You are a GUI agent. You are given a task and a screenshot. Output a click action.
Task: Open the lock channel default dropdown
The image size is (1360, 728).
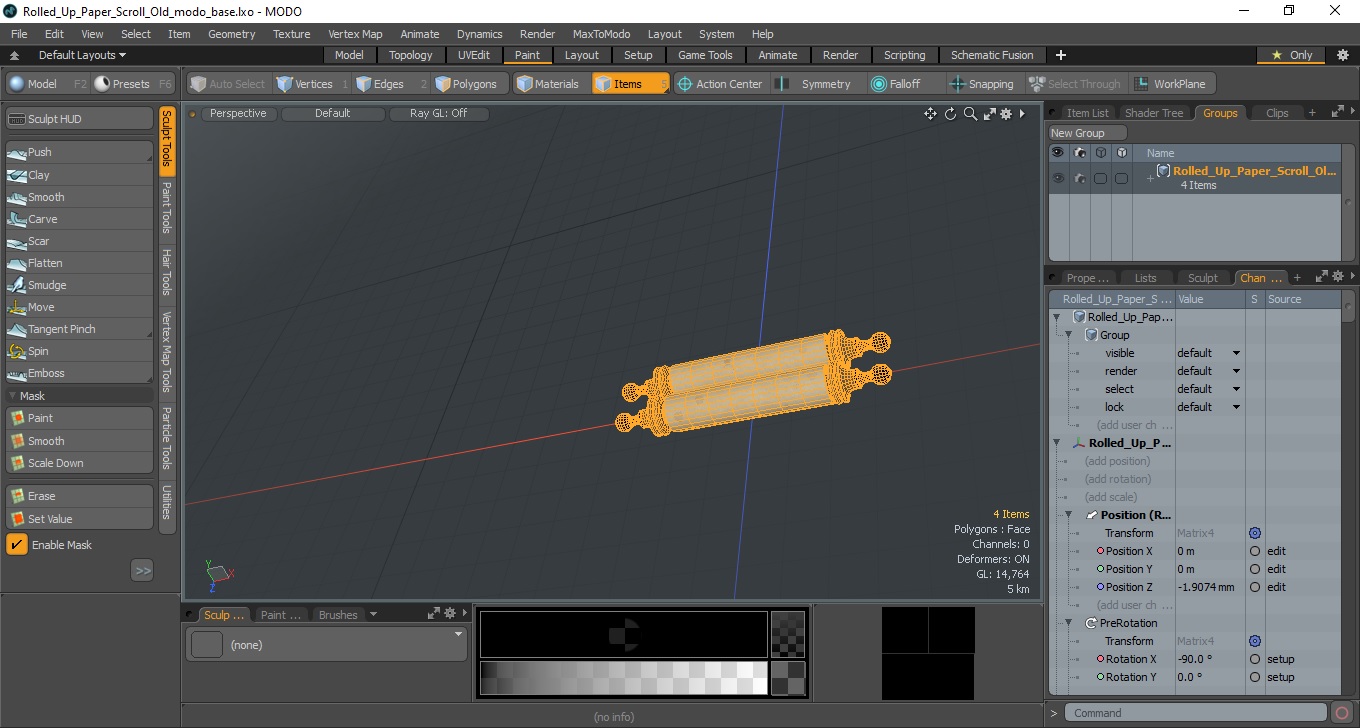click(x=1209, y=407)
